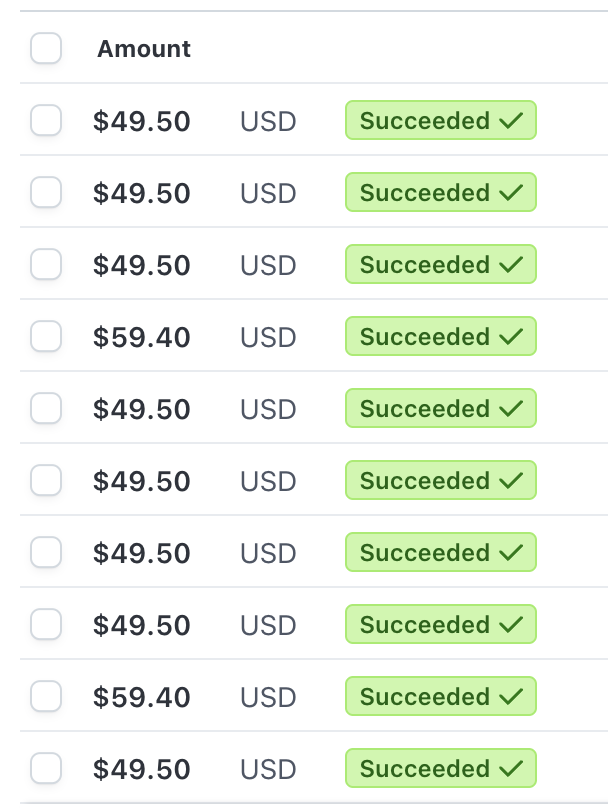This screenshot has width=608, height=808.
Task: Tick the select-all checkbox beside Amount header
Action: click(x=46, y=48)
